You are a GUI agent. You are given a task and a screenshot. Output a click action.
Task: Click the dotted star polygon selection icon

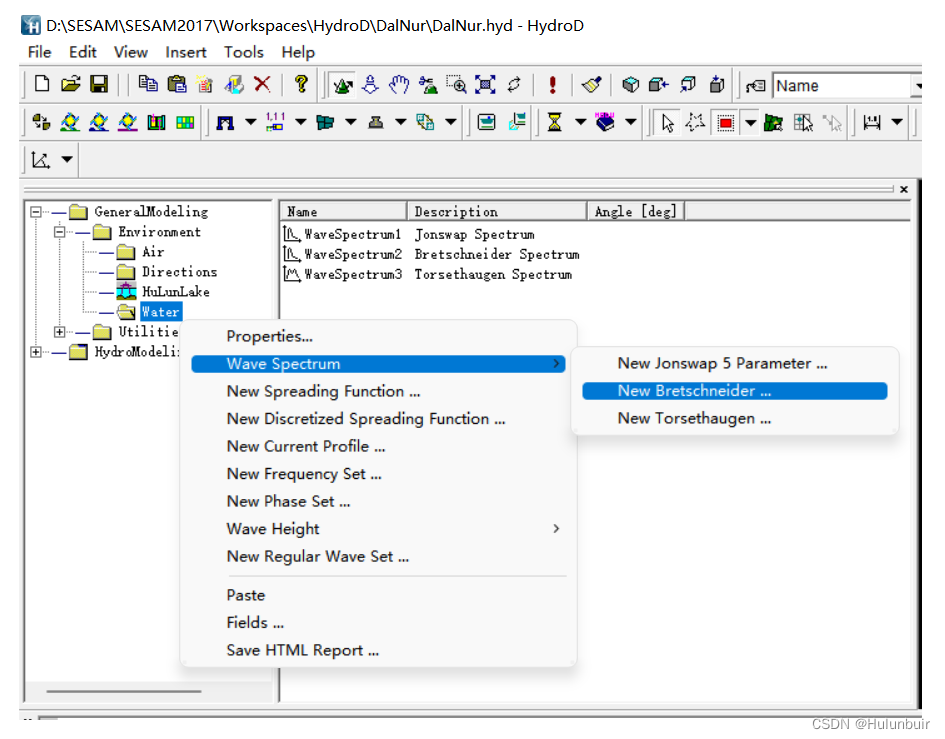695,123
